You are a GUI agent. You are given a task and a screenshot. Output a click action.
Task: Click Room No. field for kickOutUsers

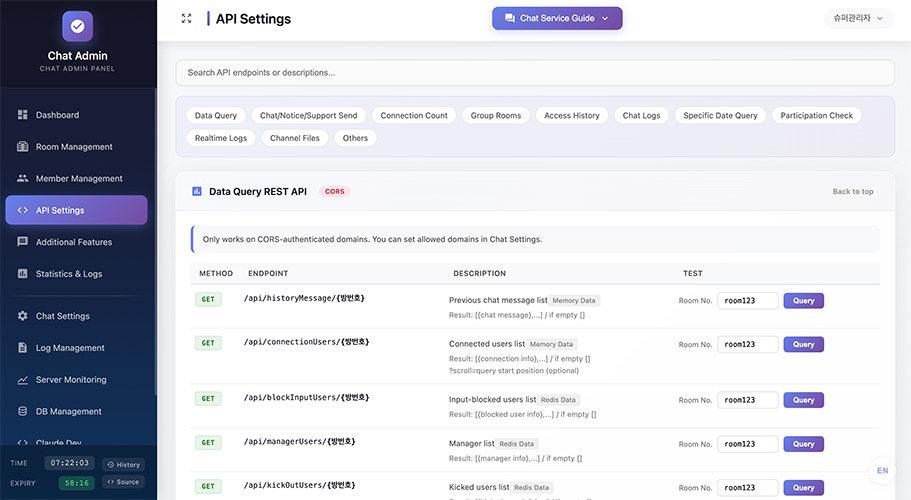click(x=748, y=488)
